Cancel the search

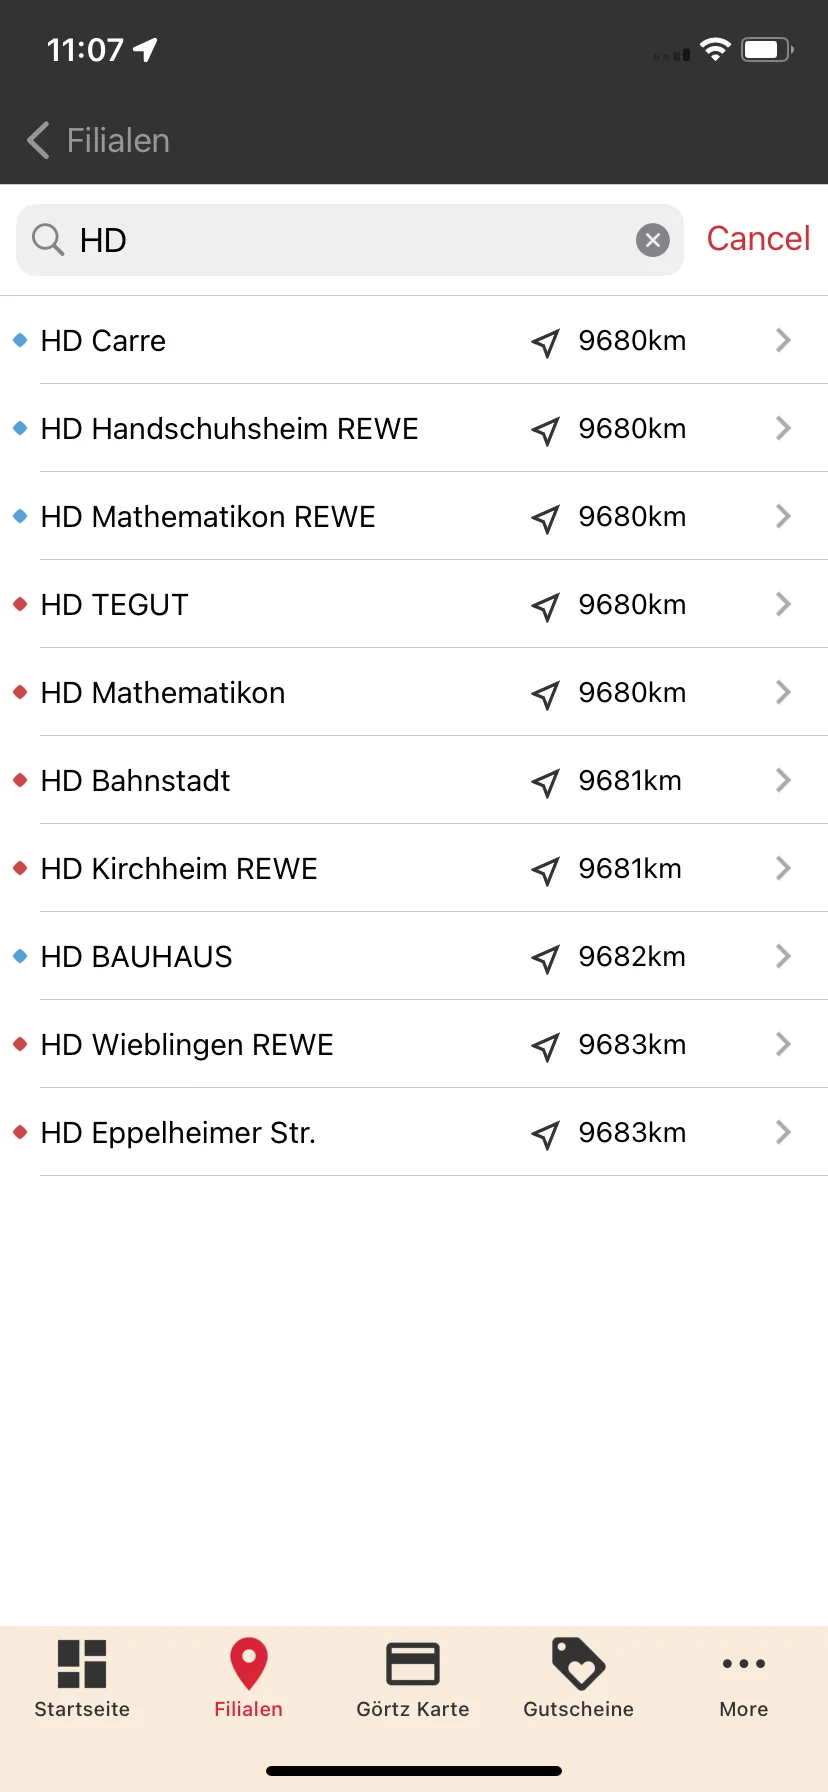click(x=758, y=239)
